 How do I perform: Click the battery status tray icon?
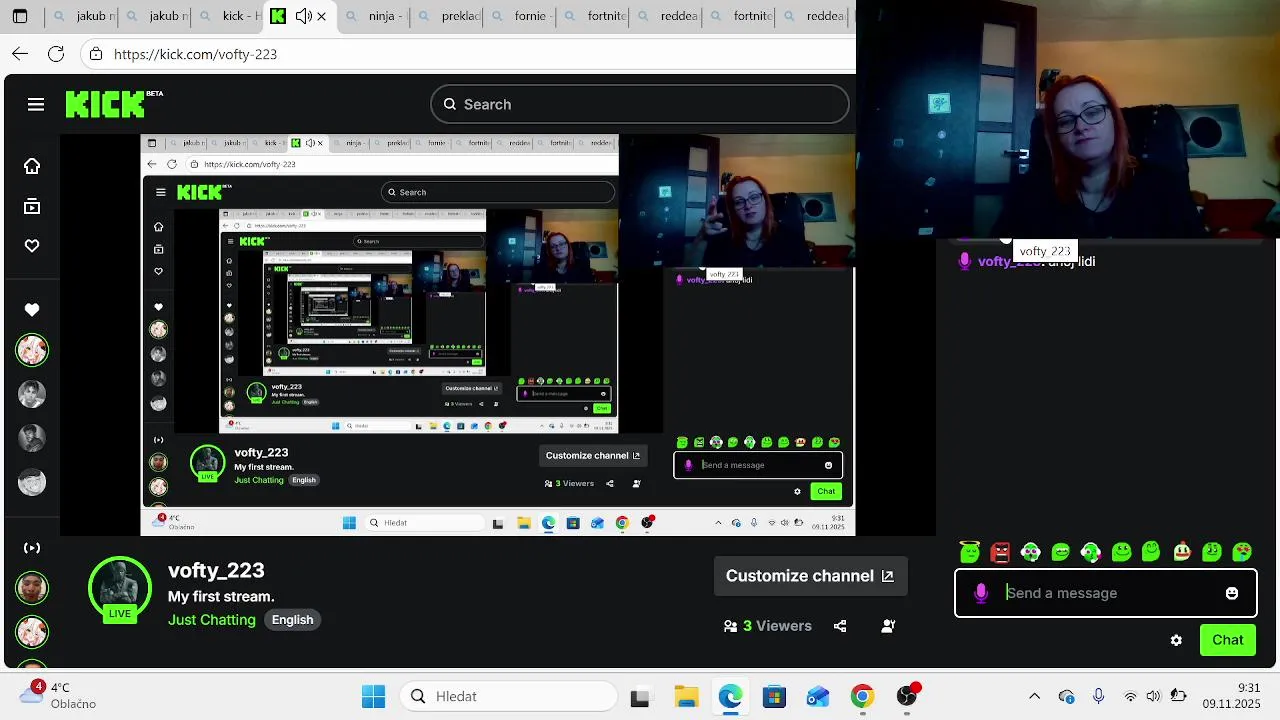1179,696
